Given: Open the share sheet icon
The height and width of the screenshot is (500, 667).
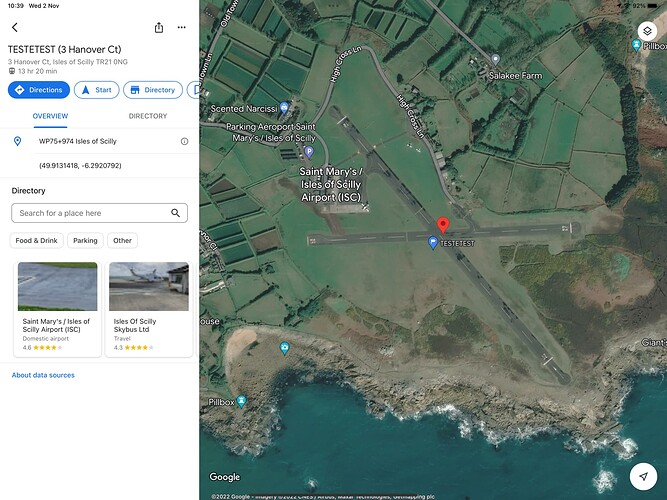Looking at the screenshot, I should pos(158,27).
